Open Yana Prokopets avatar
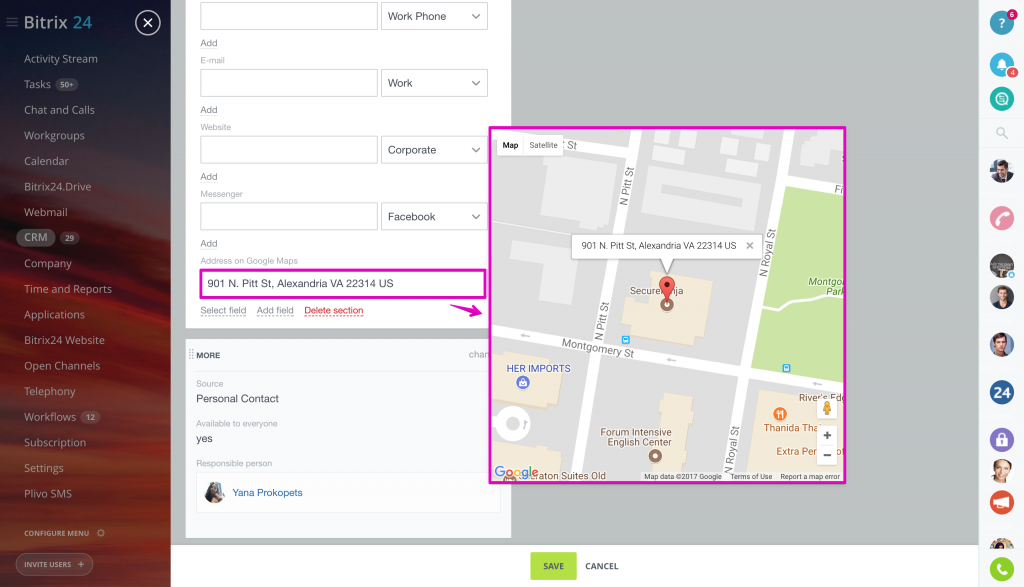 click(214, 492)
